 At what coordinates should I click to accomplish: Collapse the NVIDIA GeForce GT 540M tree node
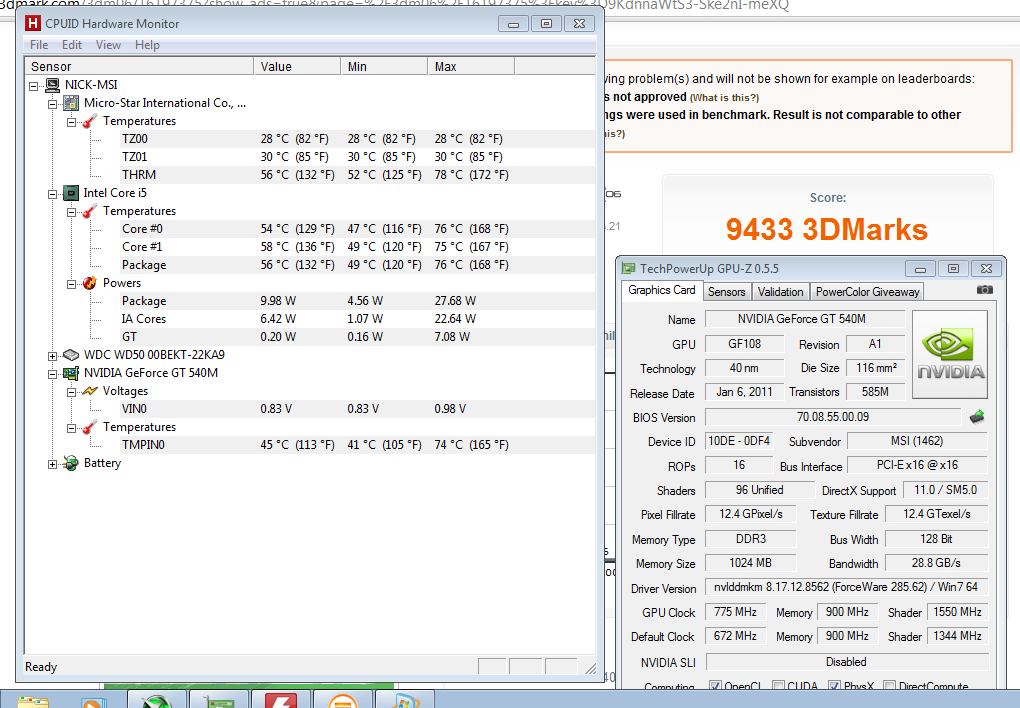click(x=53, y=374)
